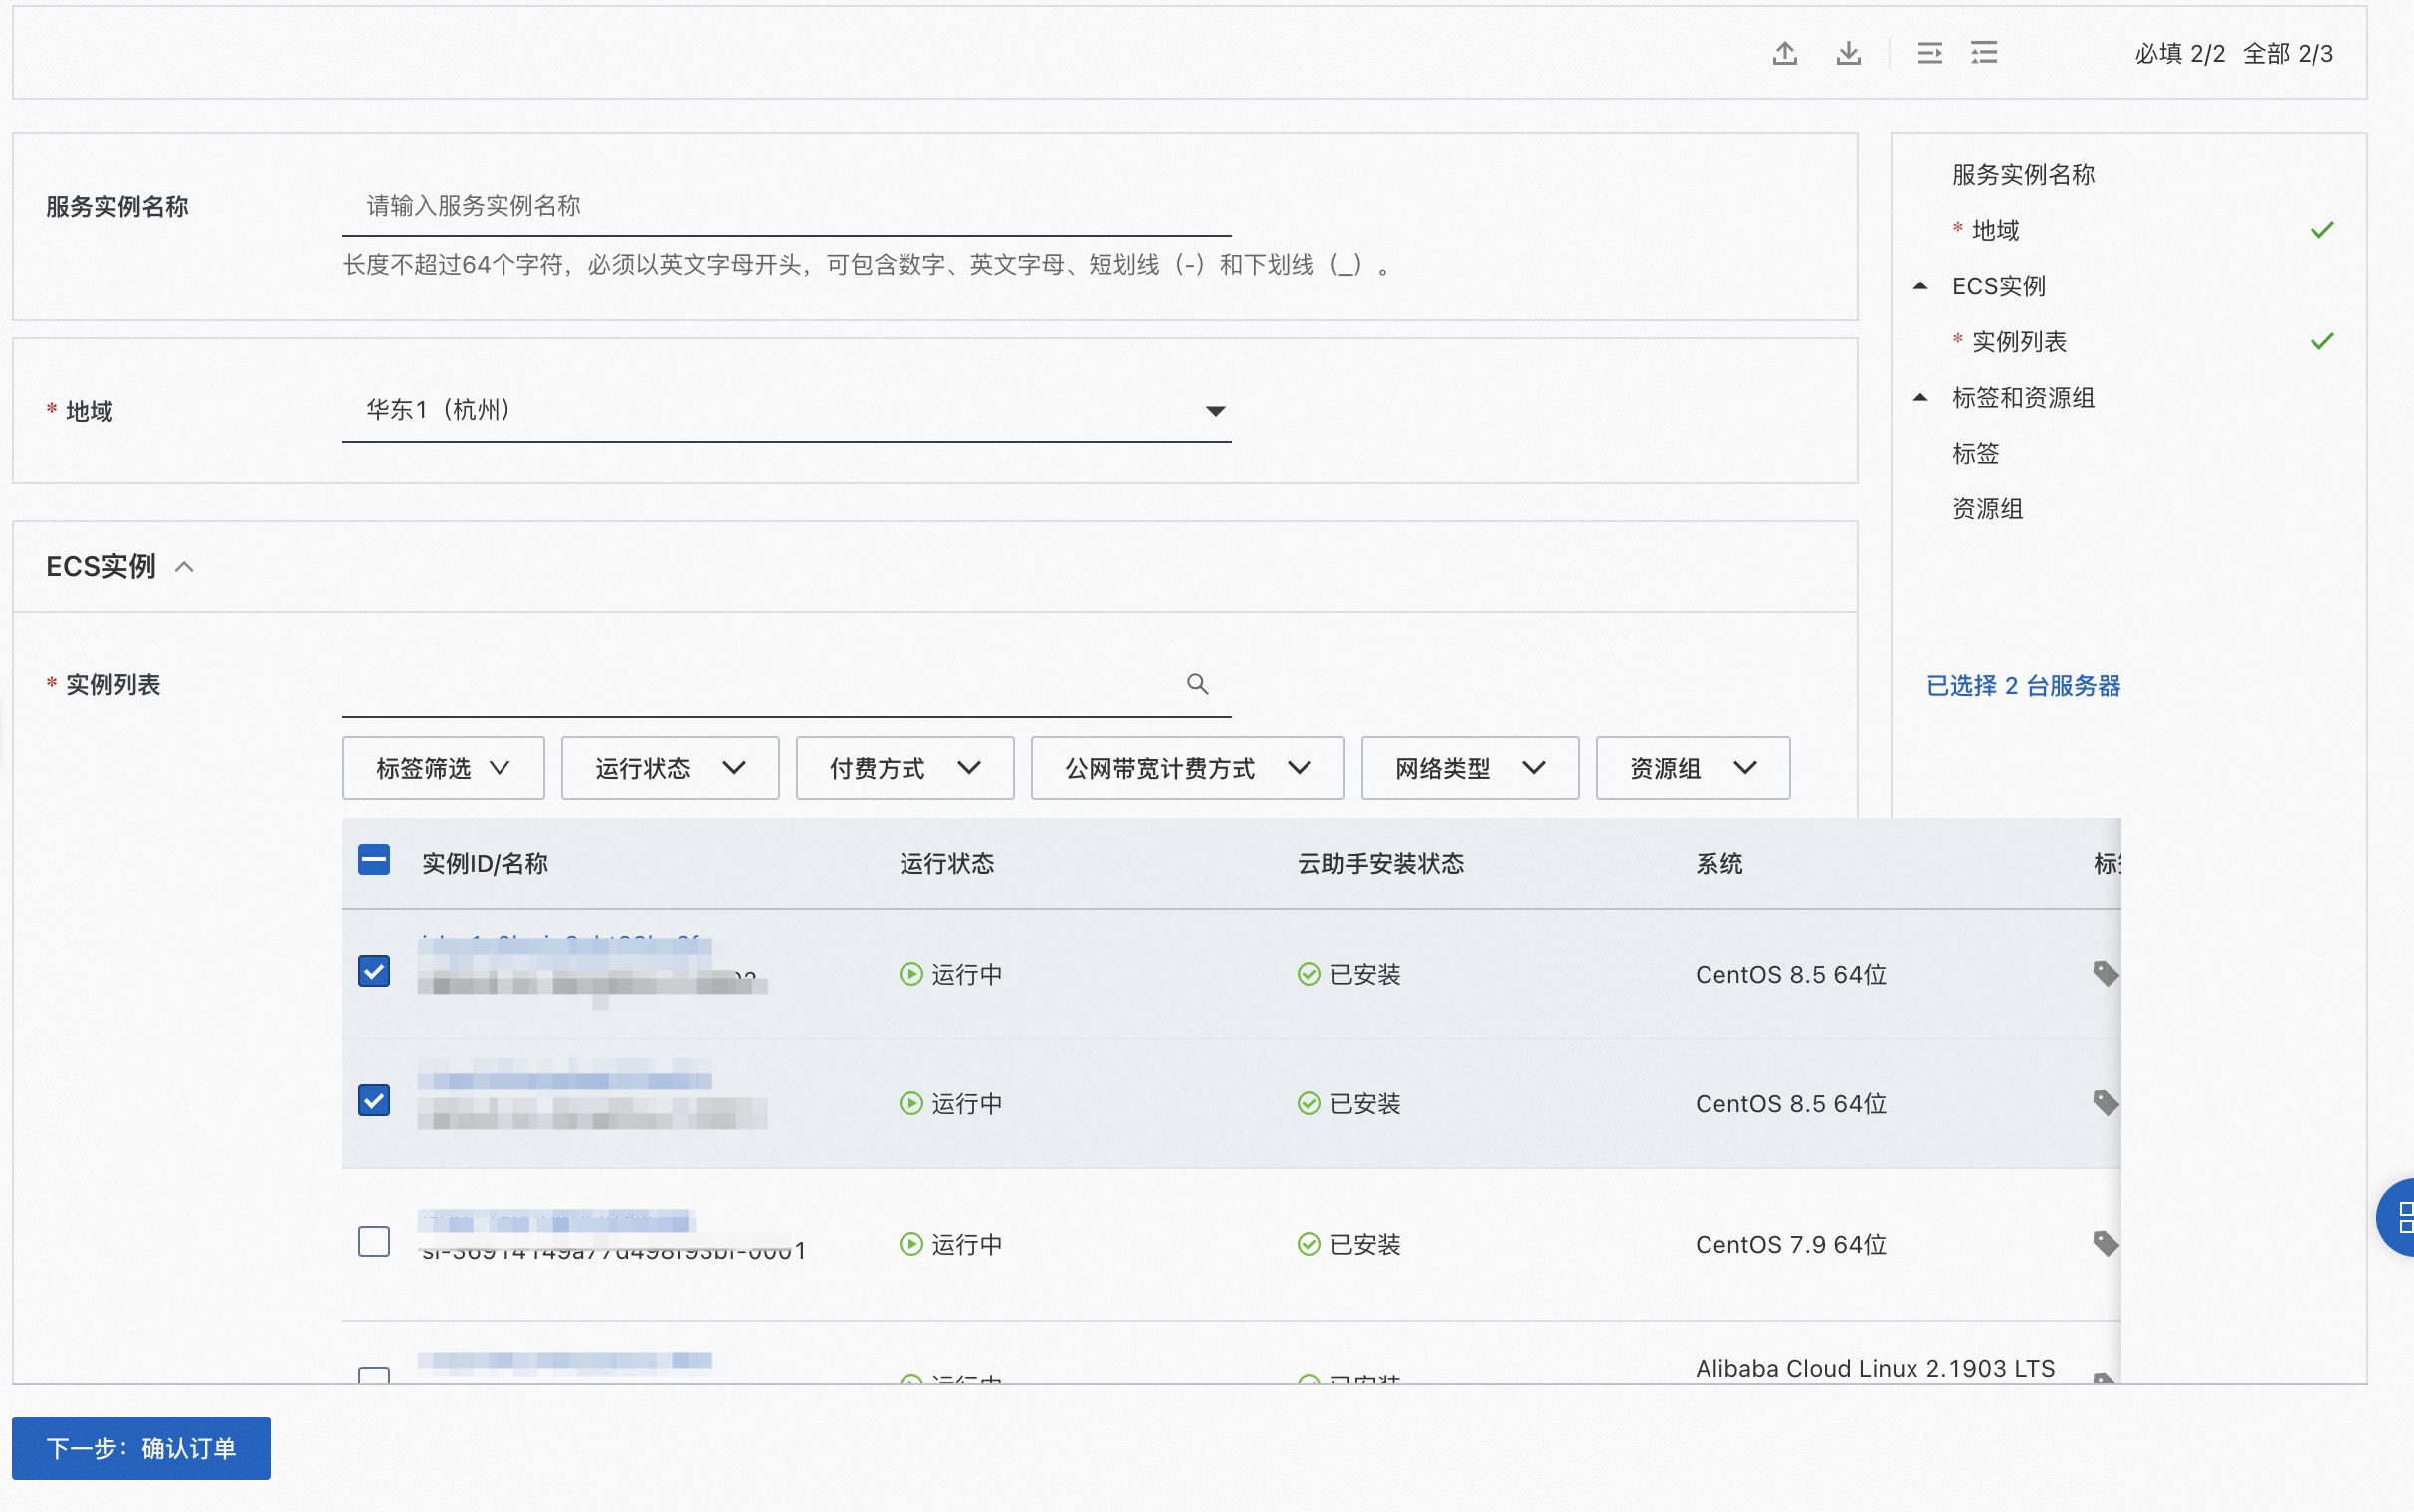The height and width of the screenshot is (1512, 2414).
Task: Click Alibaba Cloud Linux 2.1903 LTS cell
Action: pos(1875,1368)
